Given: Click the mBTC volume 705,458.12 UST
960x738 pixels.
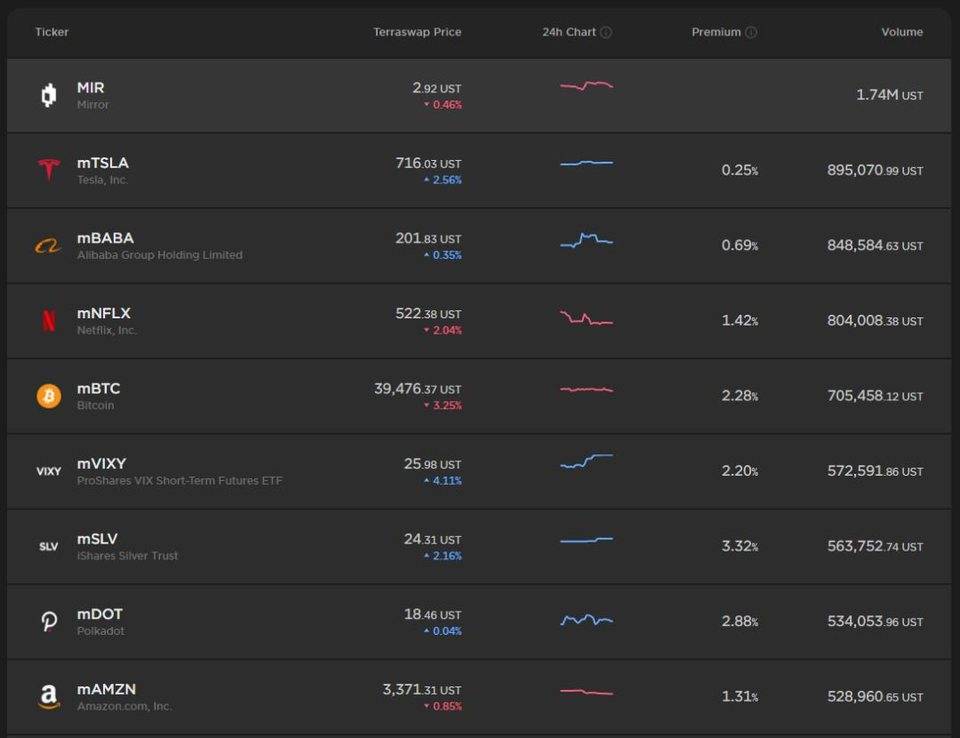Looking at the screenshot, I should [x=875, y=396].
